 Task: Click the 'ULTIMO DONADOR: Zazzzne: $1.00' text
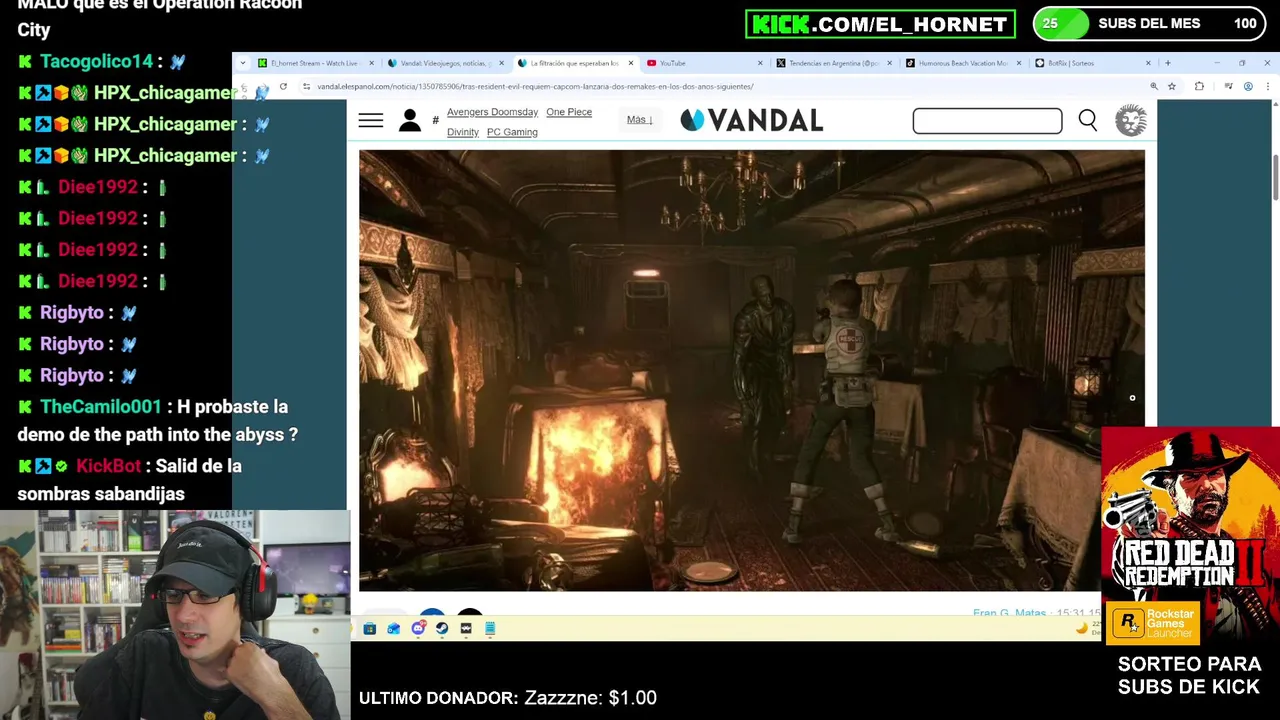508,698
